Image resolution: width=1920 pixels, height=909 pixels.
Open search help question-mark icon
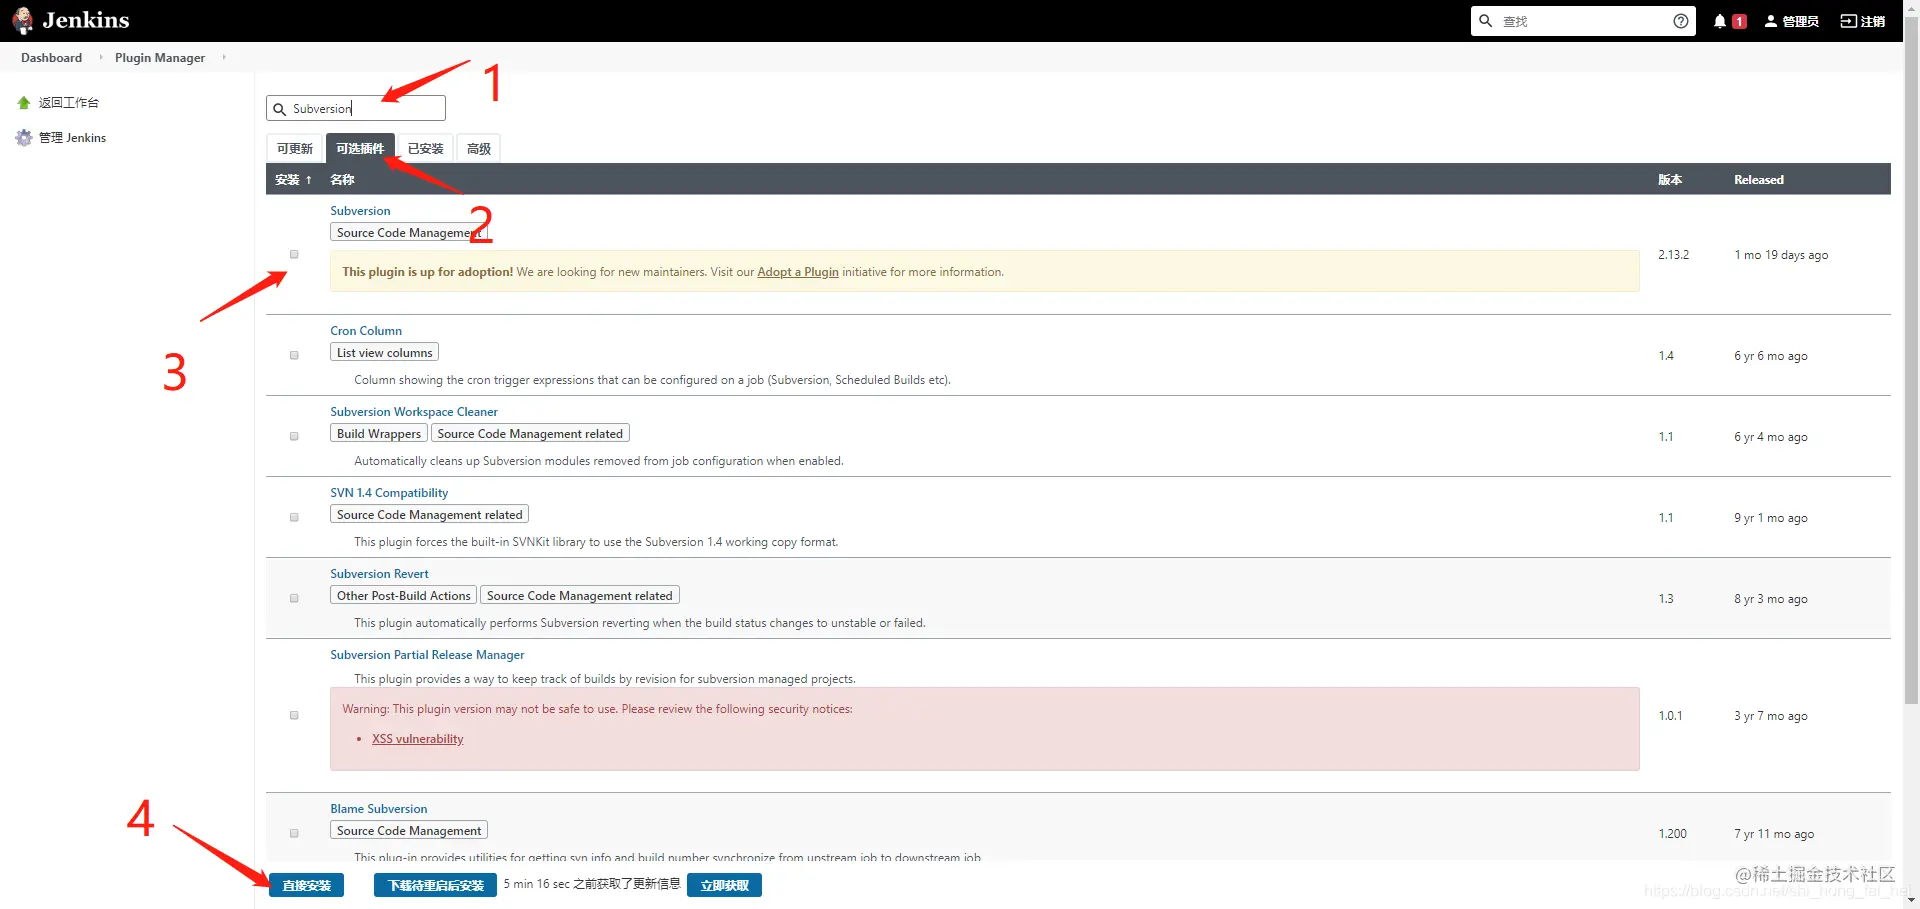click(x=1681, y=21)
